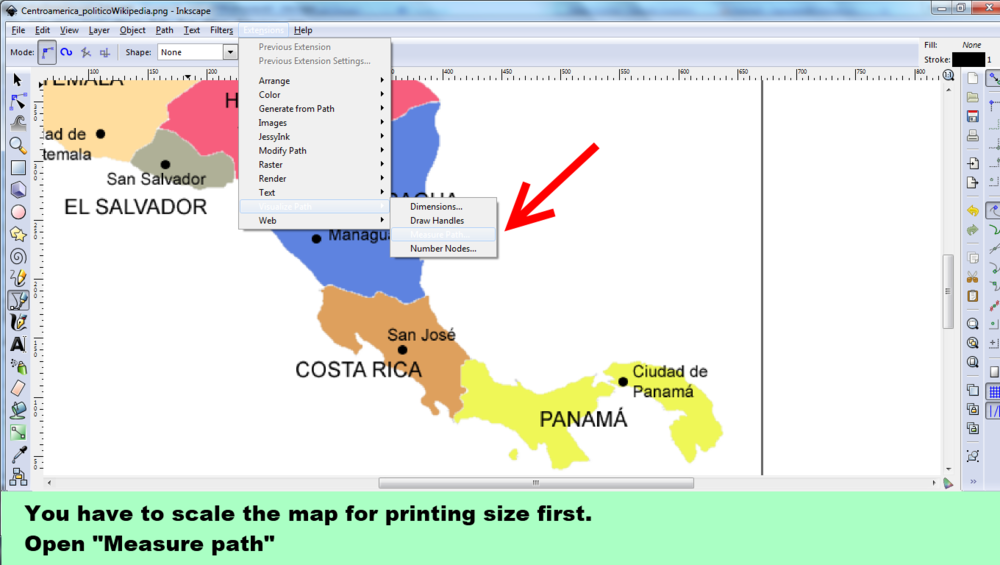Enable straight line segments mode
Viewport: 1000px width, 565px height.
pyautogui.click(x=86, y=52)
